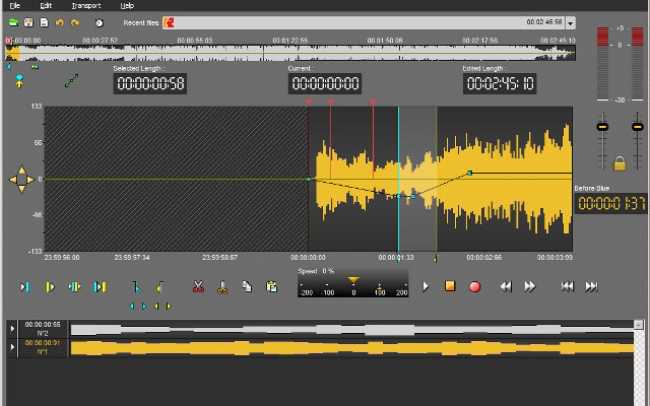Viewport: 650px width, 406px height.
Task: Click the gray Nº2 segment waveform
Action: pos(352,330)
